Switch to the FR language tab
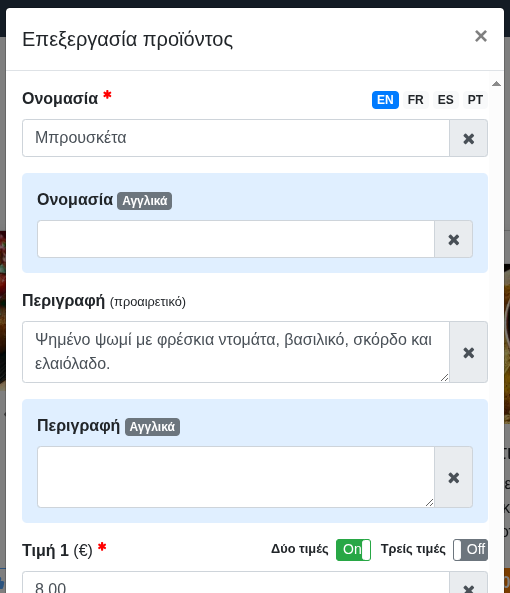The image size is (510, 593). [415, 100]
